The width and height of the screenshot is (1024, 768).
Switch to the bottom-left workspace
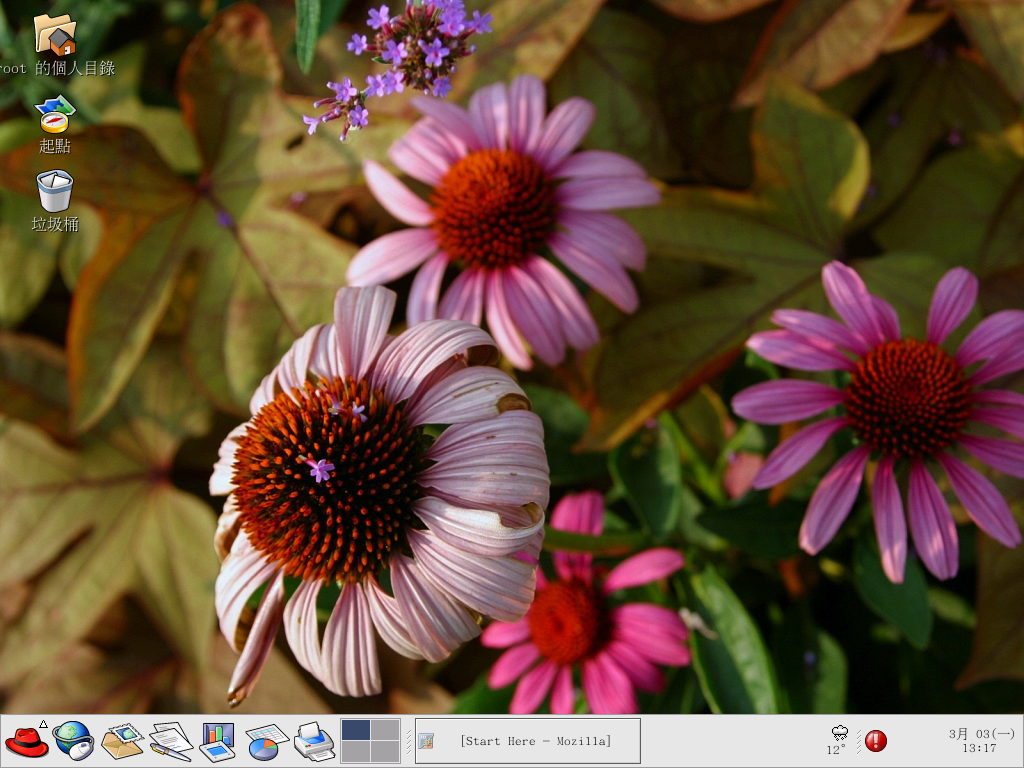pyautogui.click(x=356, y=752)
